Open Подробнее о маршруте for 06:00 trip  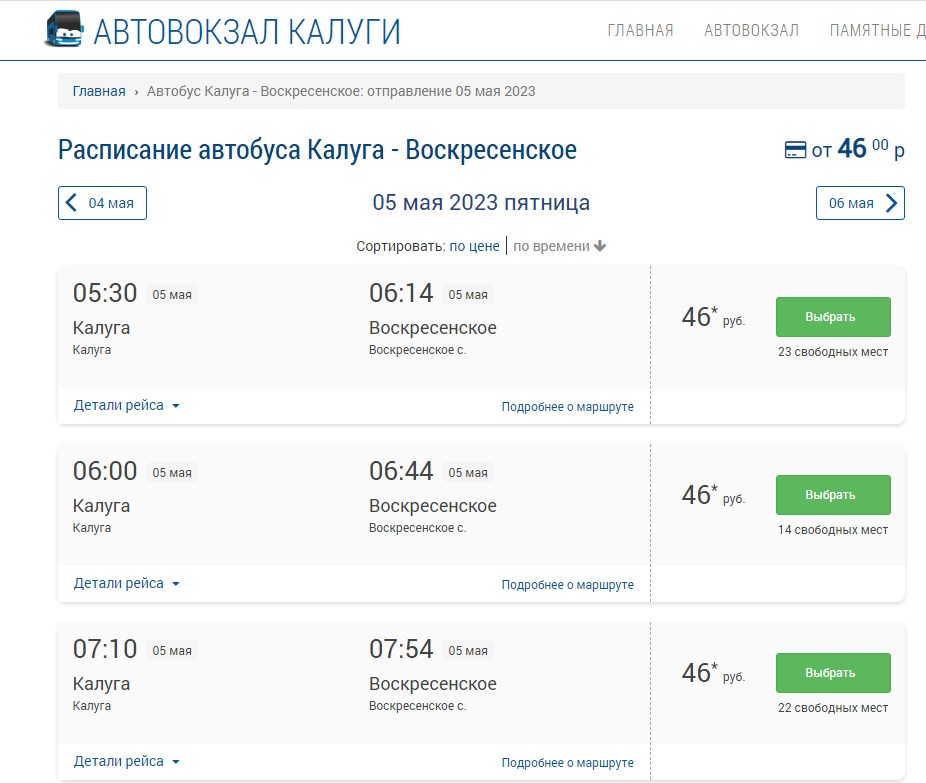pos(567,585)
